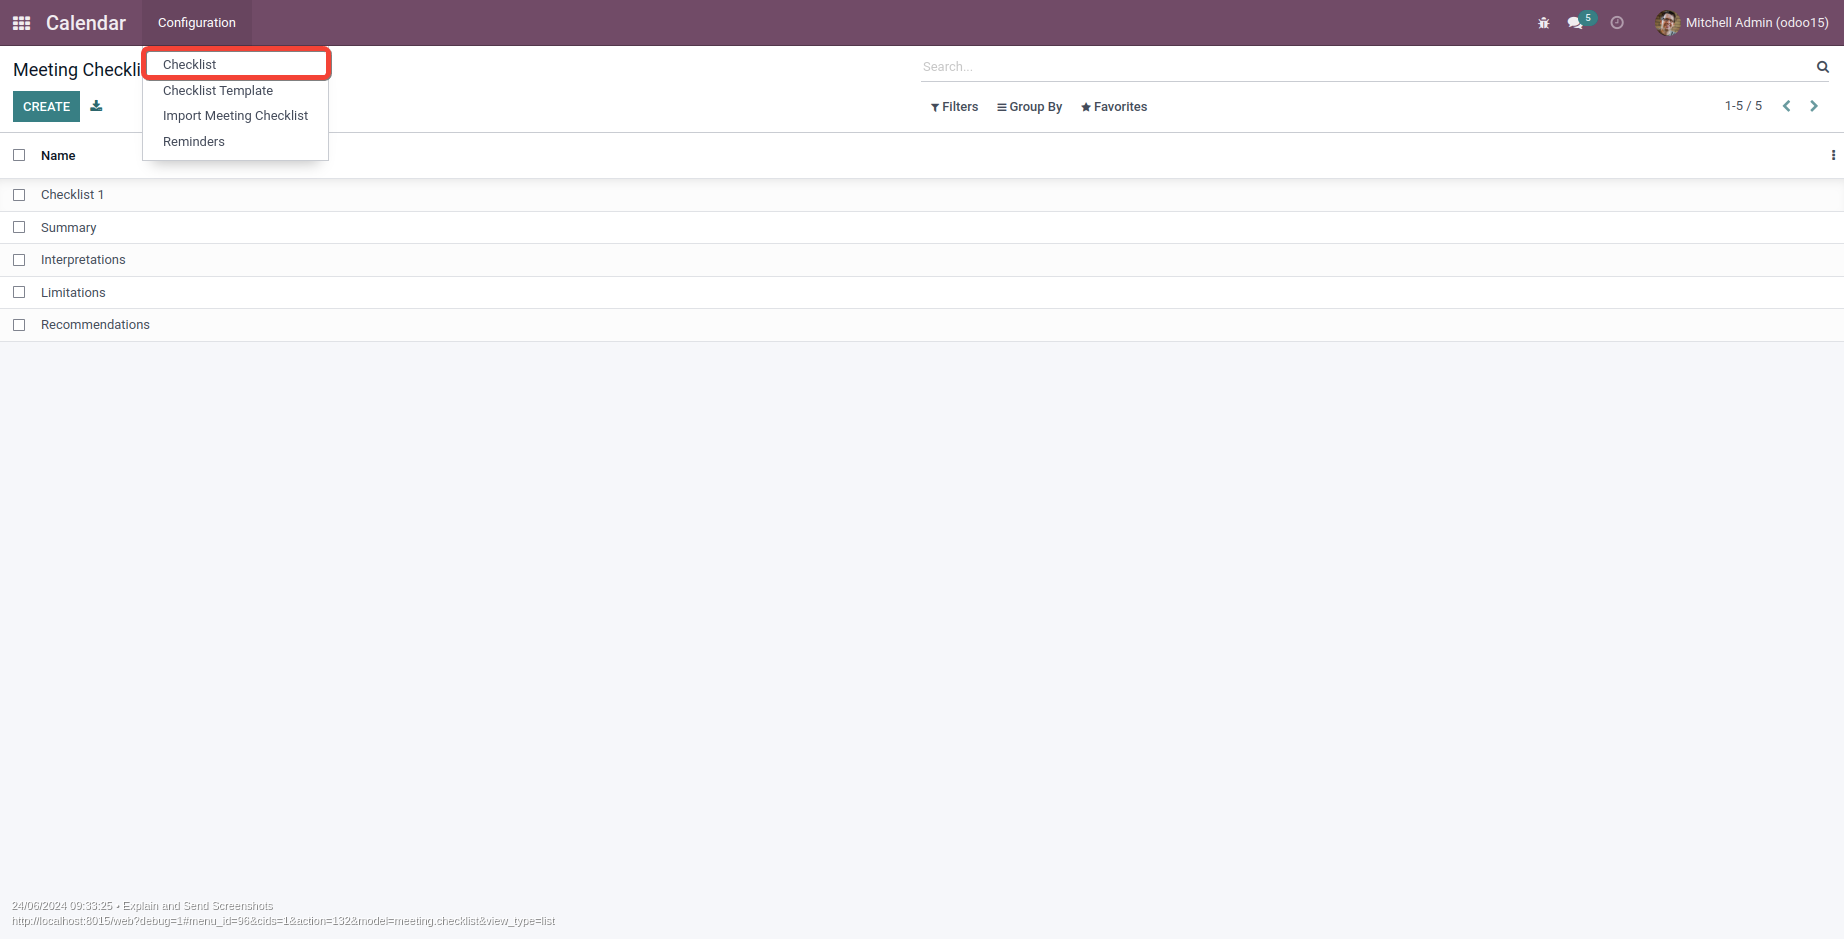Open the Group By dropdown
The width and height of the screenshot is (1844, 939).
point(1030,107)
